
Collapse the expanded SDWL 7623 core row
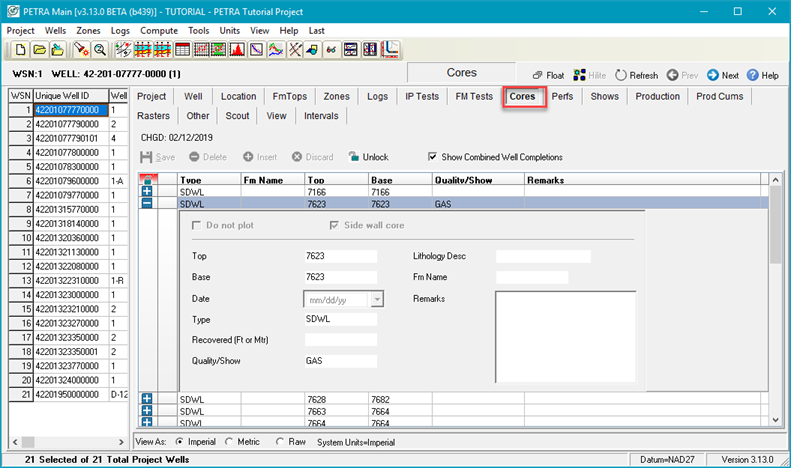pos(147,203)
